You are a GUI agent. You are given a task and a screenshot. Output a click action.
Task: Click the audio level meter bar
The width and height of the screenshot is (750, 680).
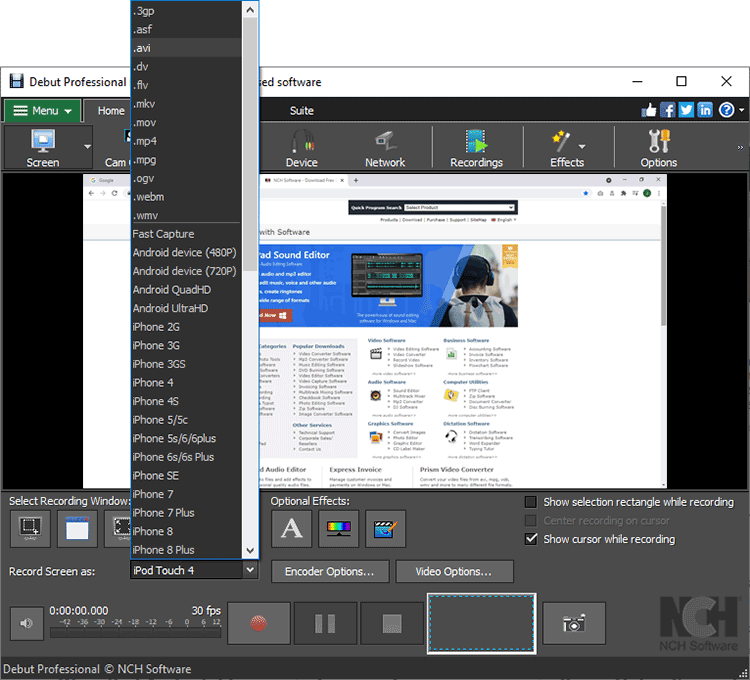click(135, 633)
